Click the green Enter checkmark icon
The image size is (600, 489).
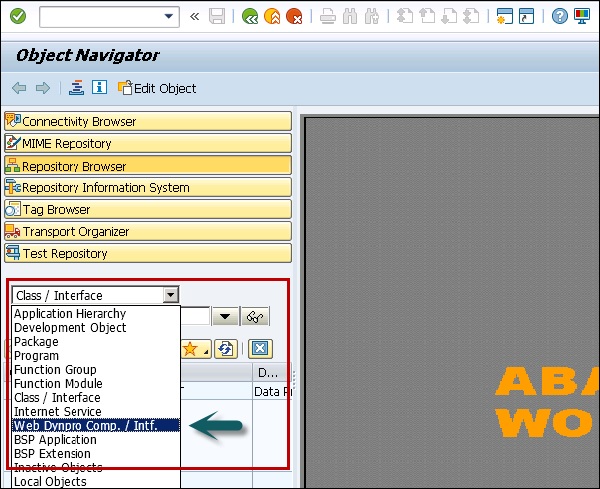coord(18,17)
